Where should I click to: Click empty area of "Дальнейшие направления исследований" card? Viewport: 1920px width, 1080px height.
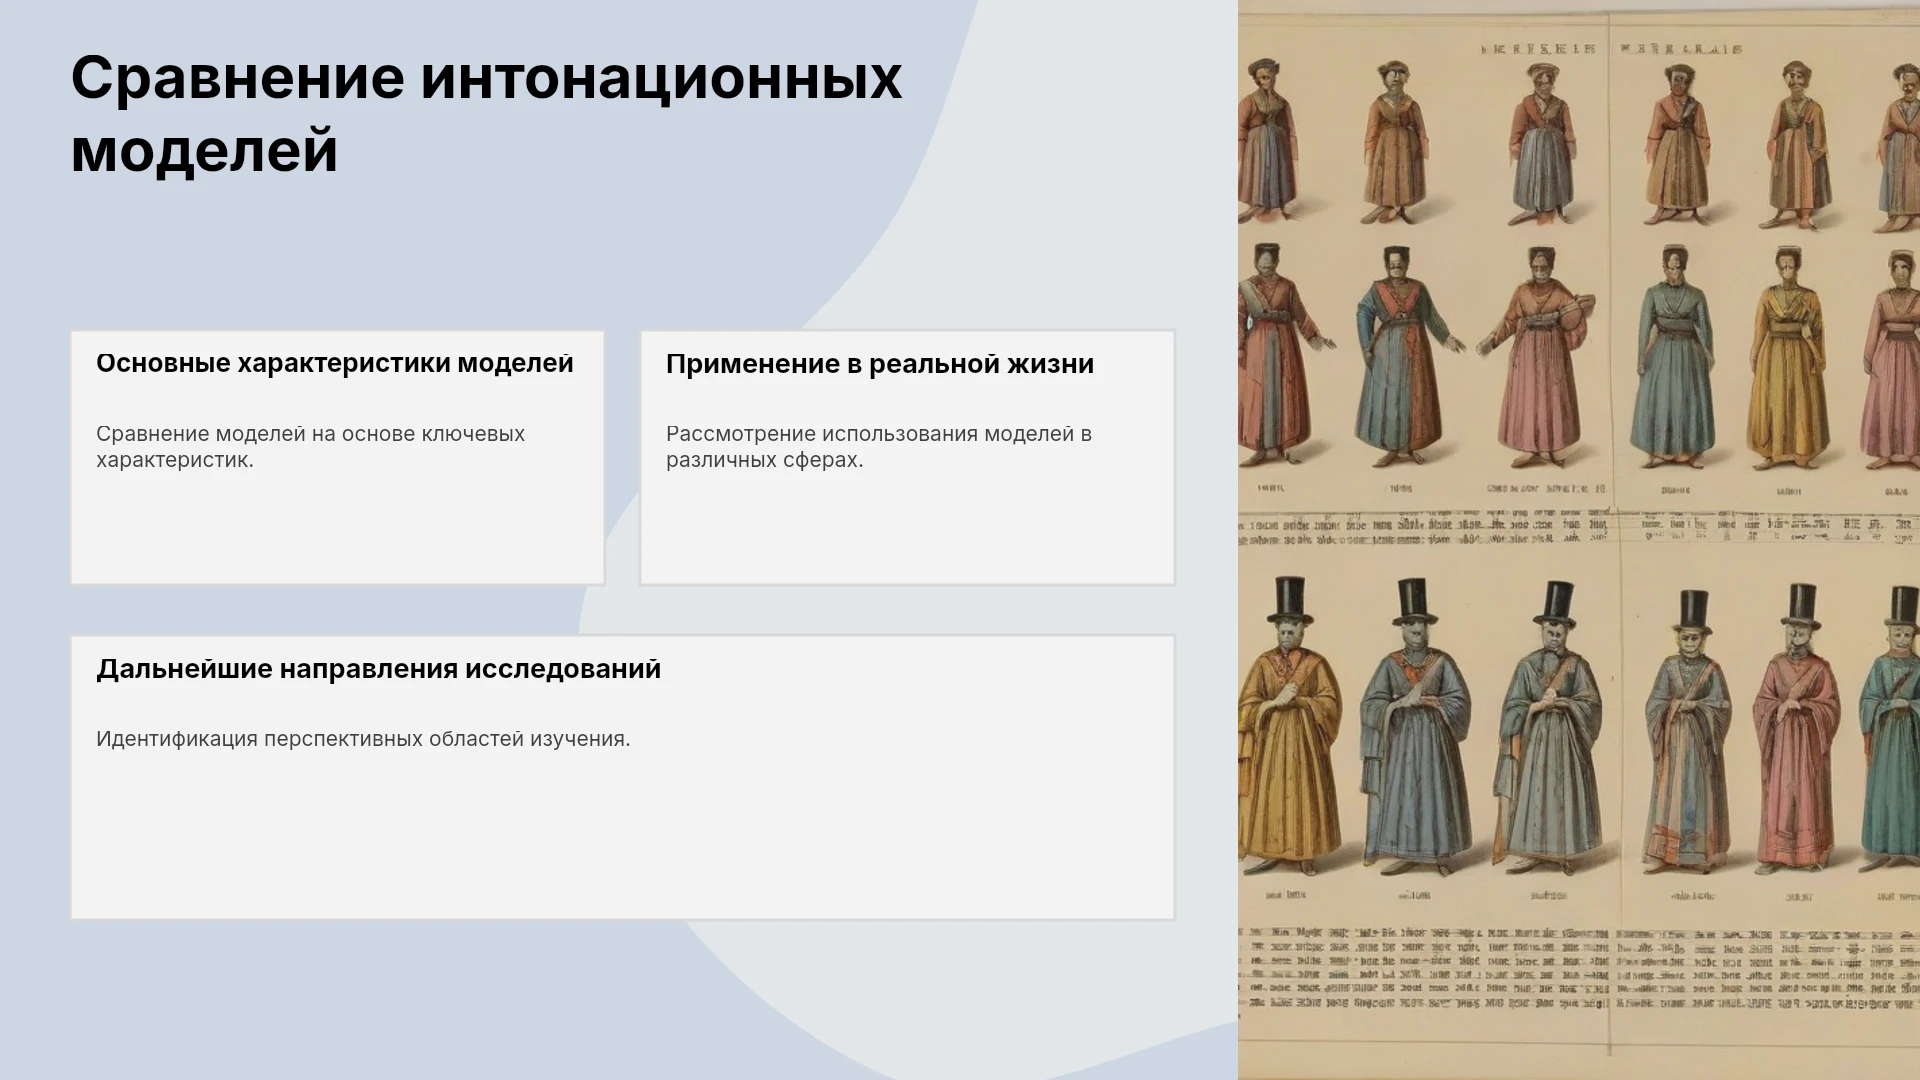click(622, 840)
